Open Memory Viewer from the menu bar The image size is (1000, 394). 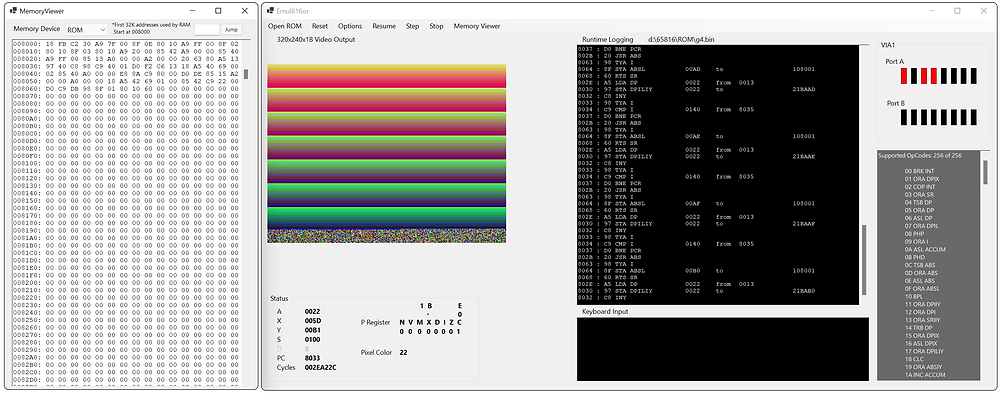pyautogui.click(x=476, y=26)
